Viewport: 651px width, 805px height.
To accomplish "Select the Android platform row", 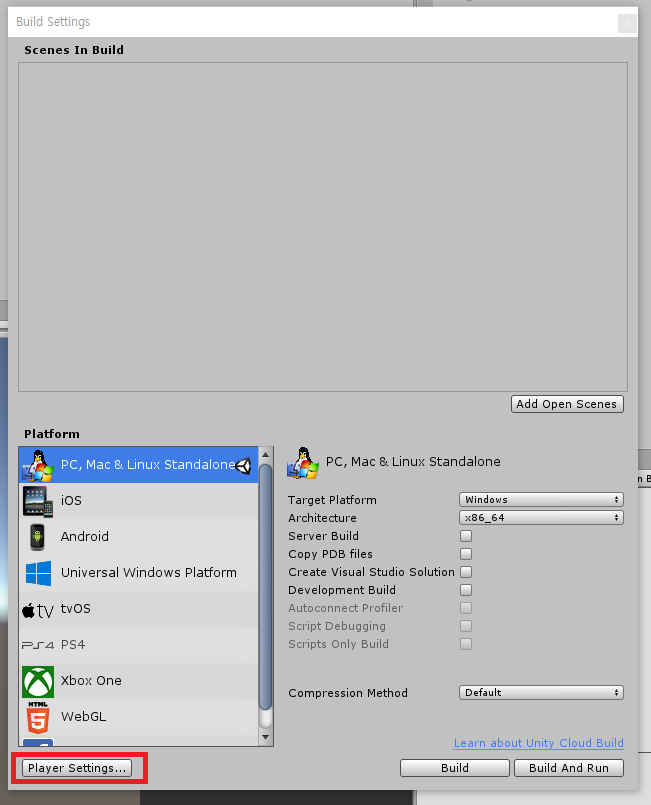I will [x=138, y=536].
